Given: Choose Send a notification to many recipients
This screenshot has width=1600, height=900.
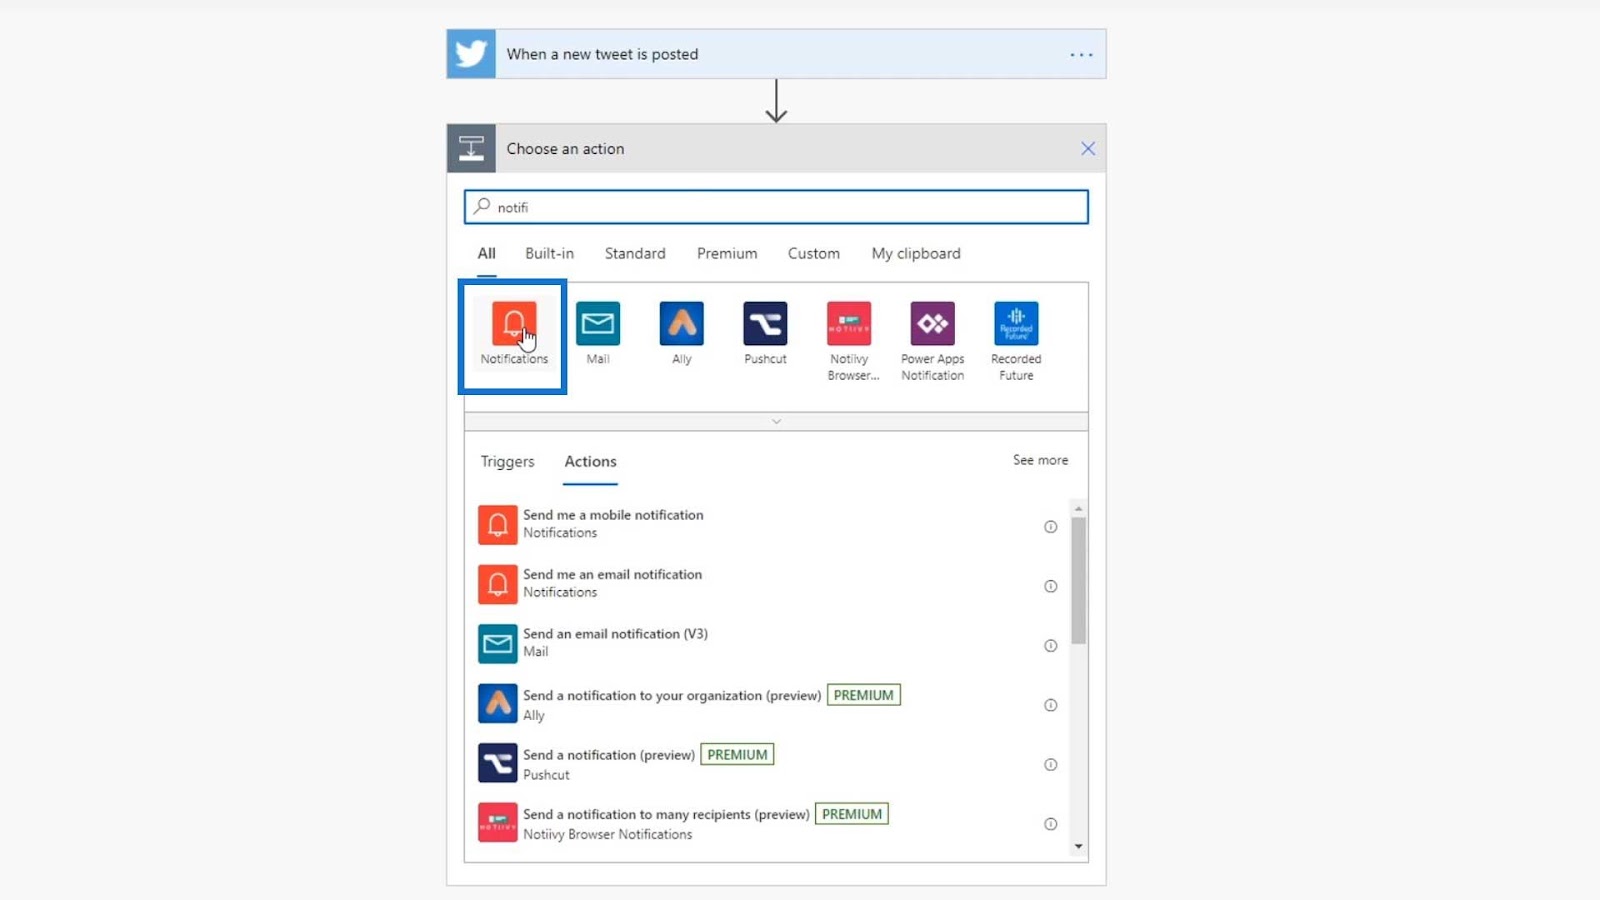Looking at the screenshot, I should pyautogui.click(x=768, y=823).
